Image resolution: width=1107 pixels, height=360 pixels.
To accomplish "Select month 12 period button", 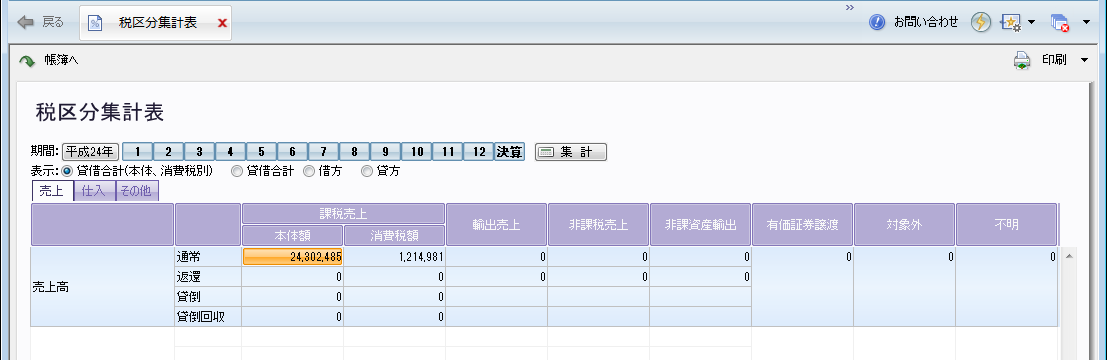I will tap(479, 152).
